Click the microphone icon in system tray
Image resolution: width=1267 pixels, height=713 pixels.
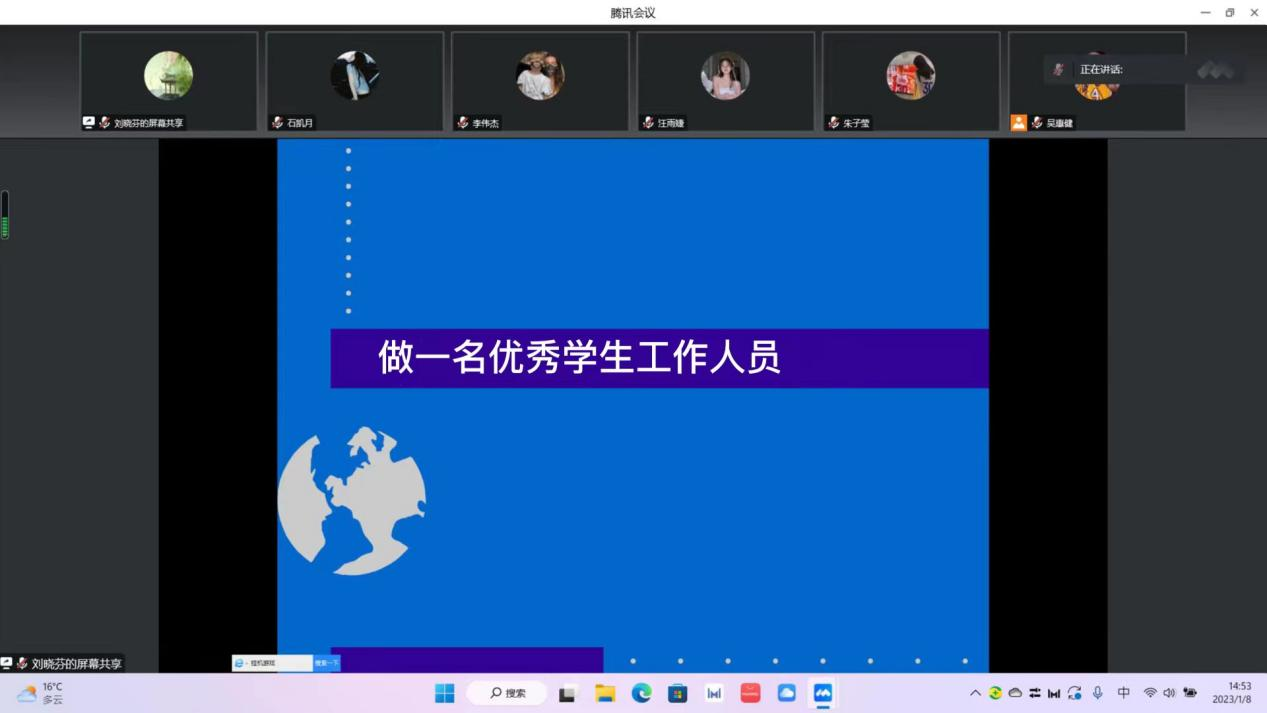tap(1097, 693)
